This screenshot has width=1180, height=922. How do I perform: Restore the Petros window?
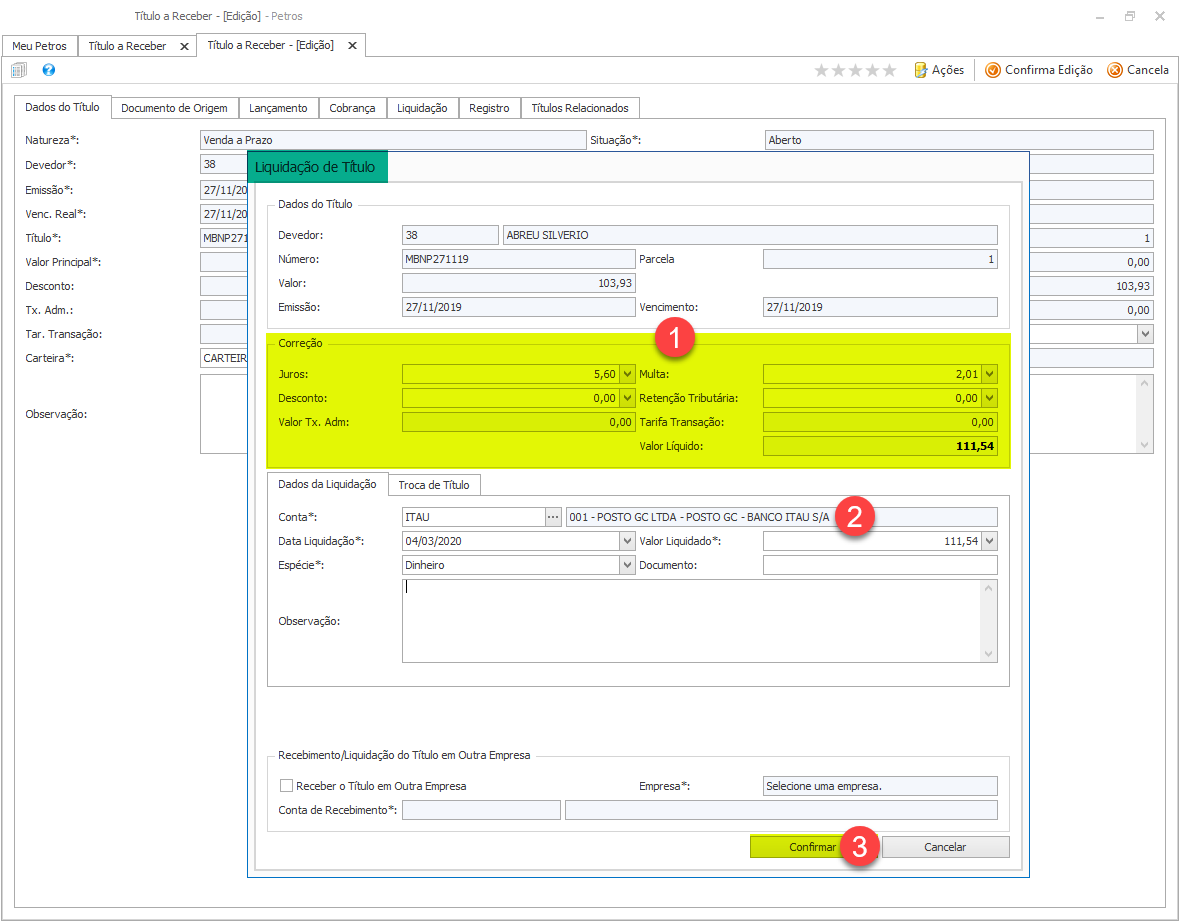pos(1130,16)
